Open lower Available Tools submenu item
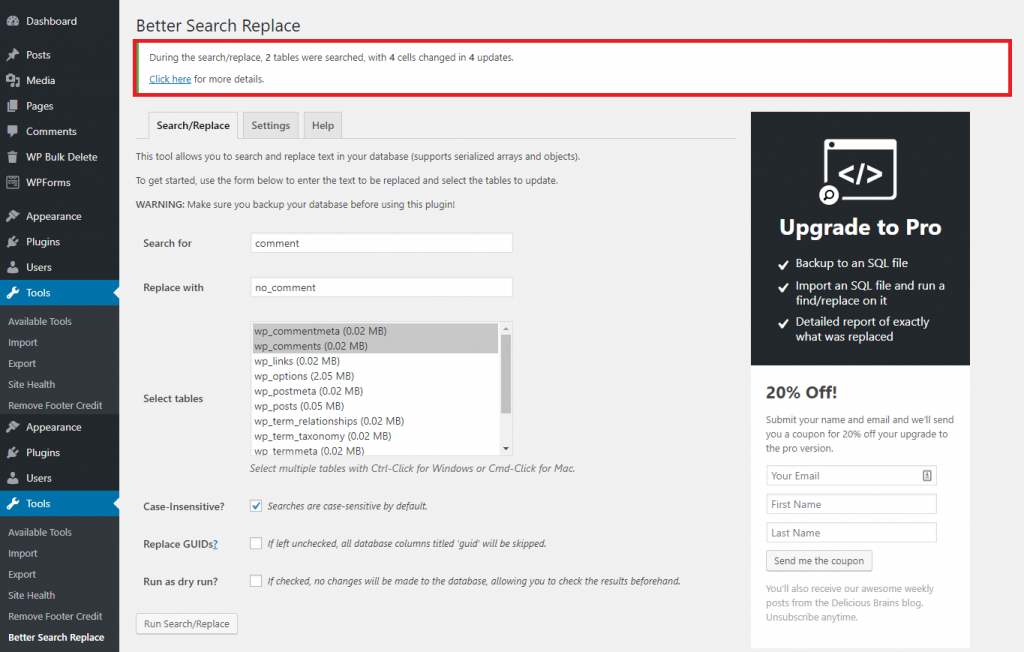 click(40, 532)
